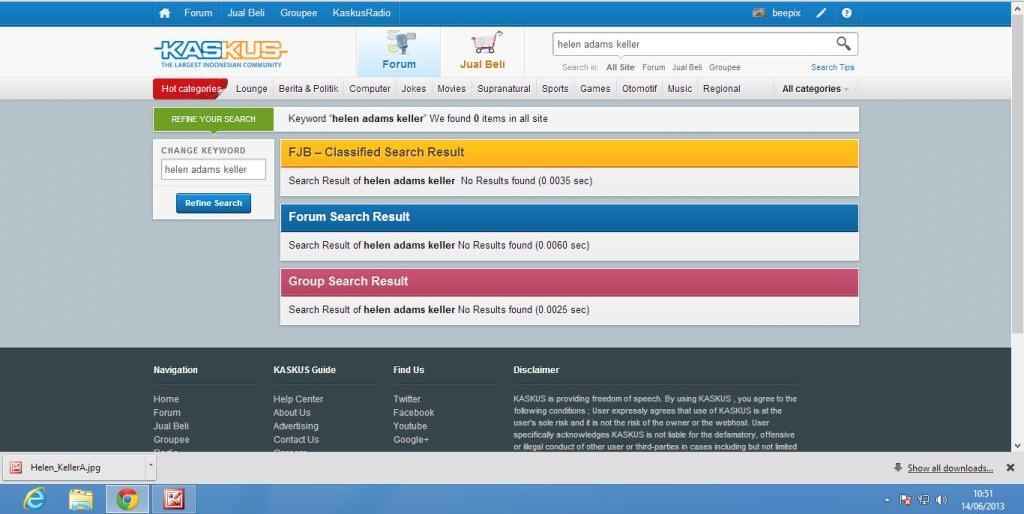Open Berita & Politik category
Screen dimensions: 1024x514
tap(308, 89)
